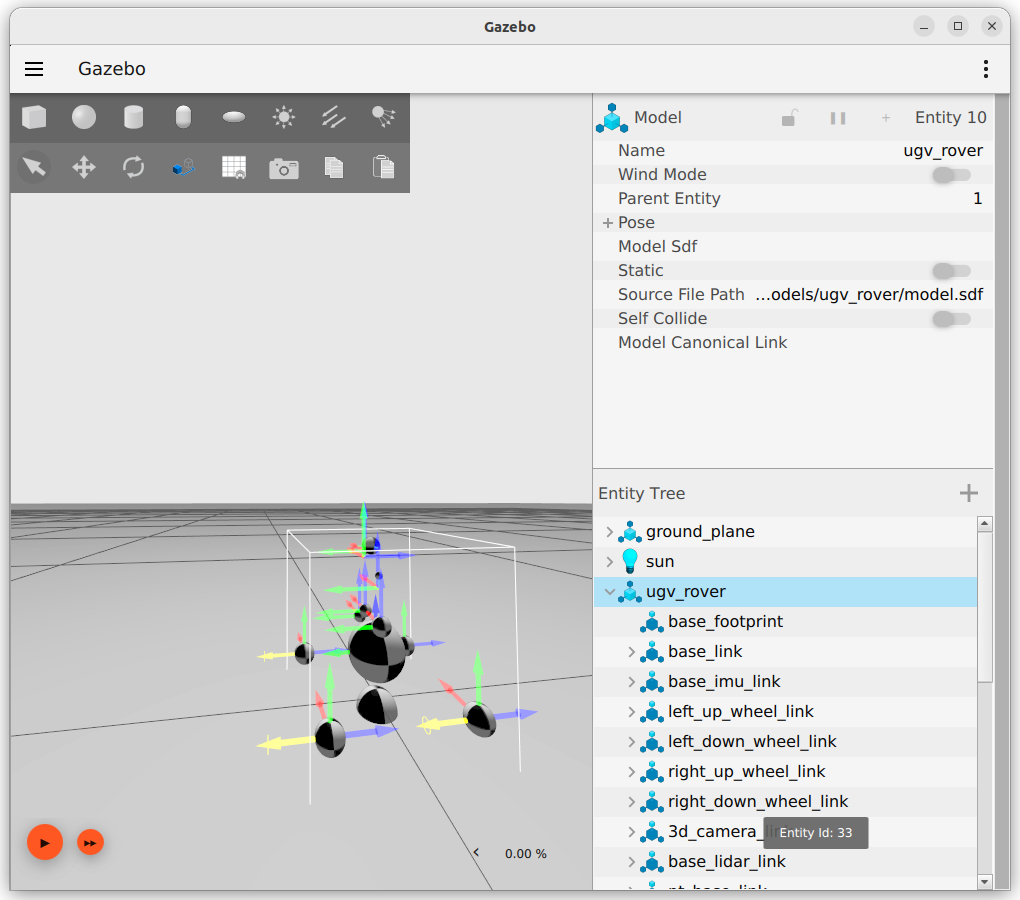1020x900 pixels.
Task: Expand the base_lidar_link tree node
Action: [x=632, y=862]
